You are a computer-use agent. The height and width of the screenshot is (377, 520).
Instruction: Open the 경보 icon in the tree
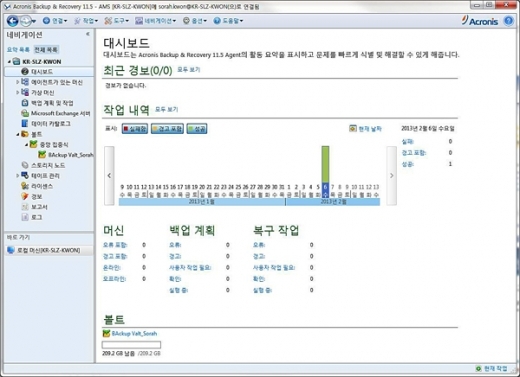coord(25,196)
